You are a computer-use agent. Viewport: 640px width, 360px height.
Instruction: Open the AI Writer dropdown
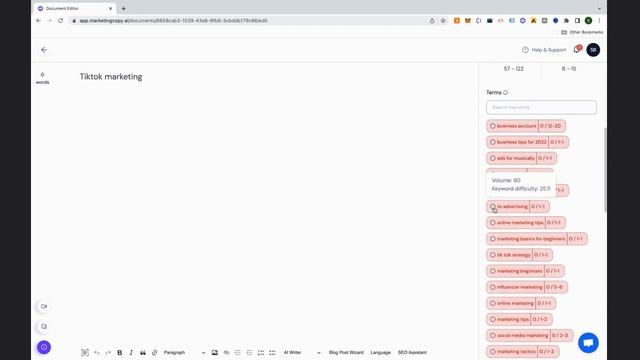[302, 352]
